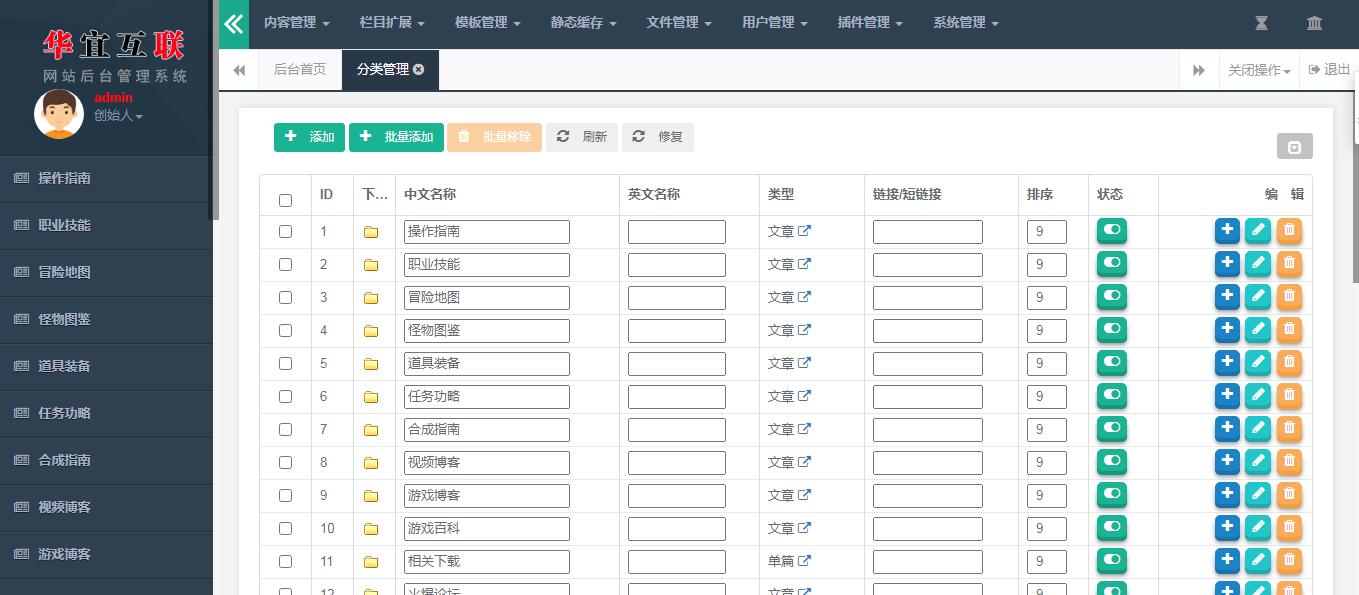Image resolution: width=1359 pixels, height=595 pixels.
Task: Add a subcategory with plus icon in row 操作指南
Action: tap(1227, 231)
